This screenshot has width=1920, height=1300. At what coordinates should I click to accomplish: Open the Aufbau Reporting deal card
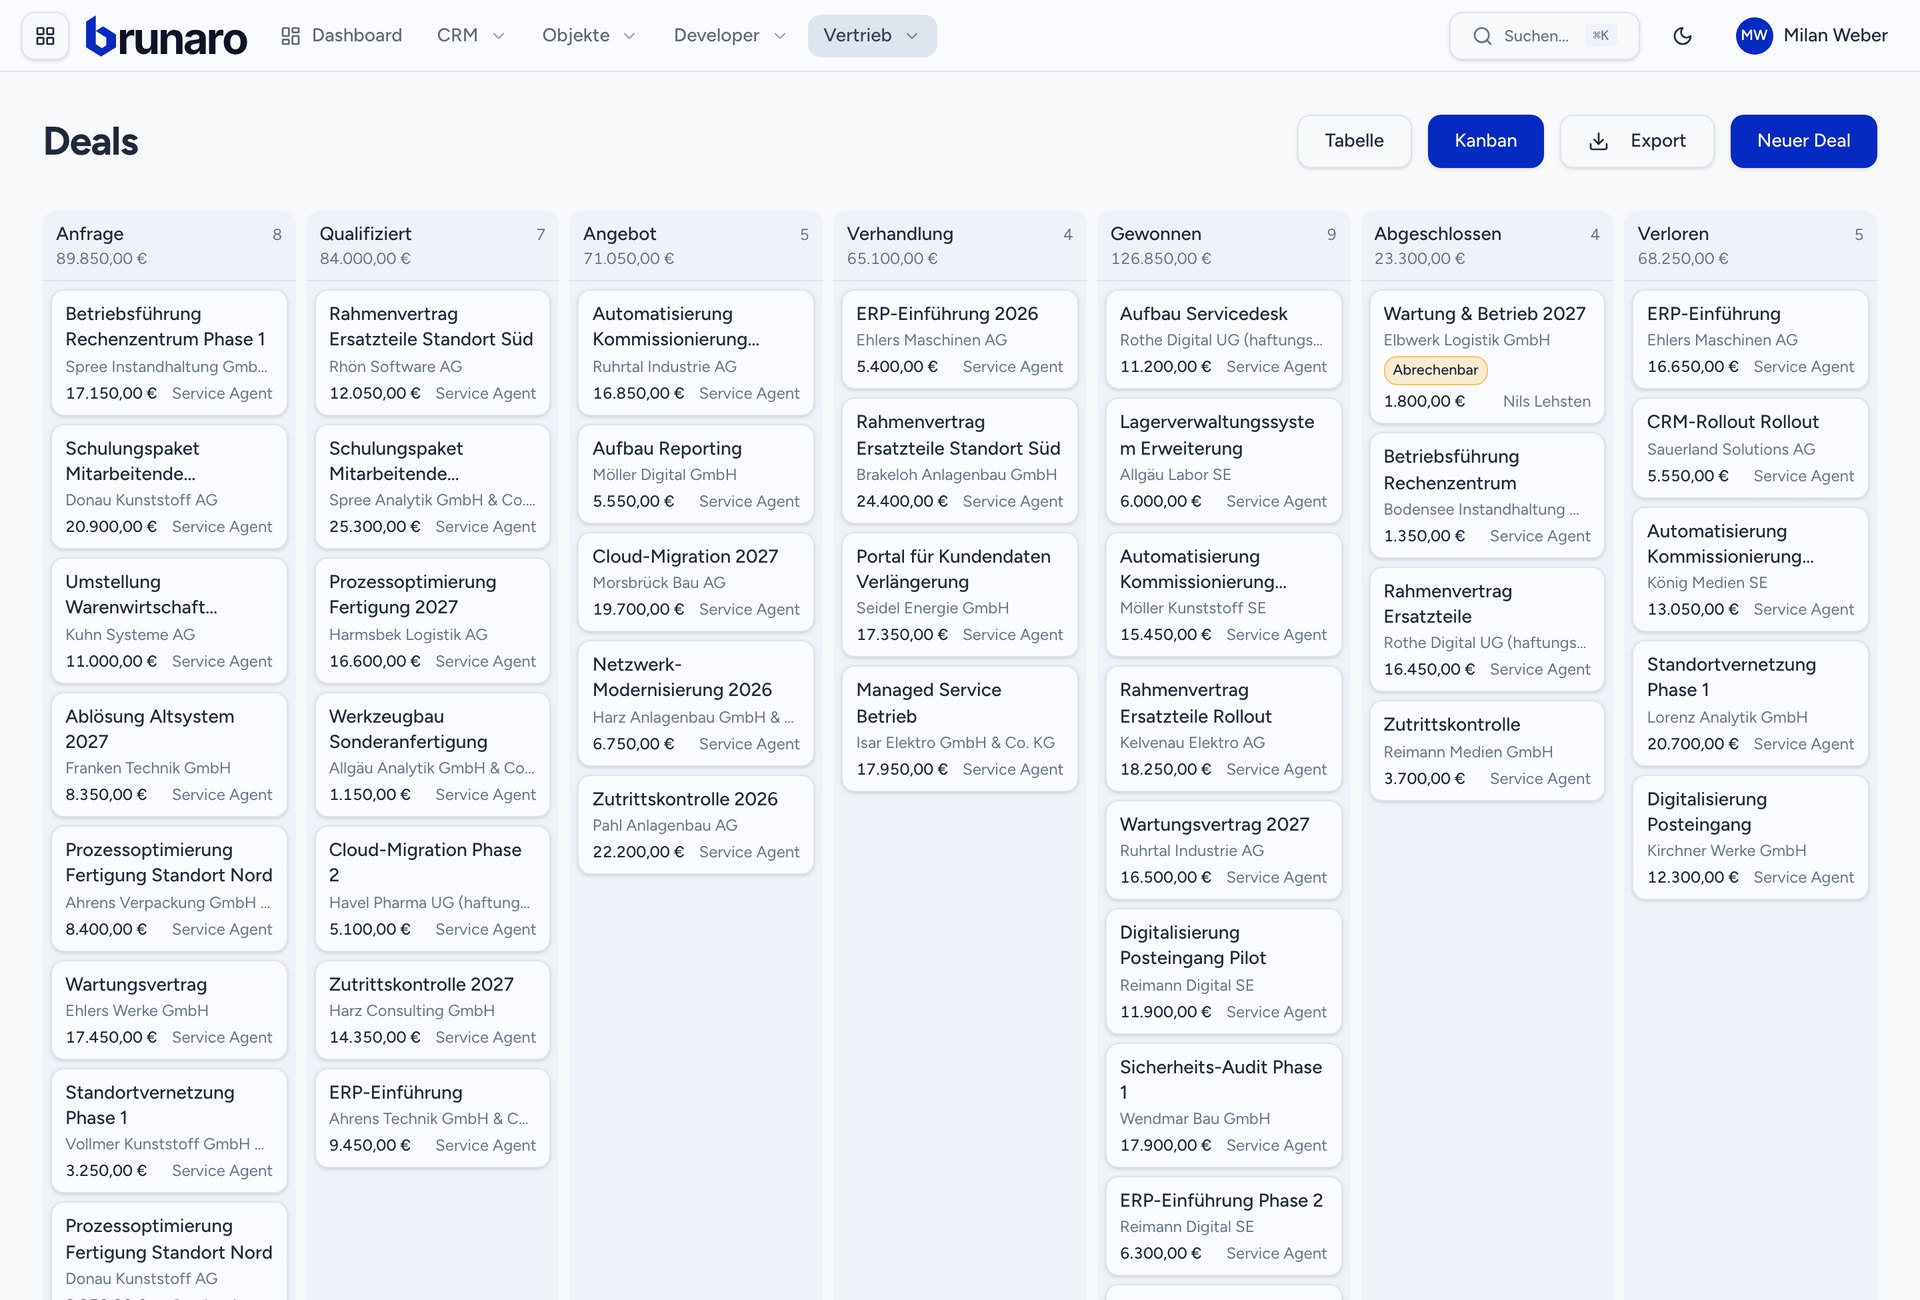click(x=696, y=474)
